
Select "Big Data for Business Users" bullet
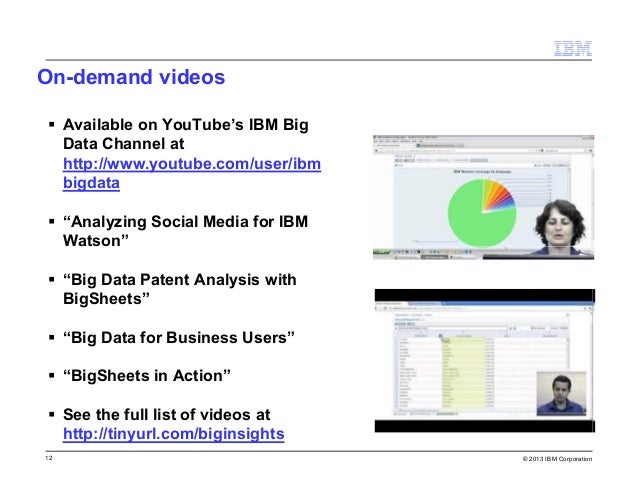point(179,338)
